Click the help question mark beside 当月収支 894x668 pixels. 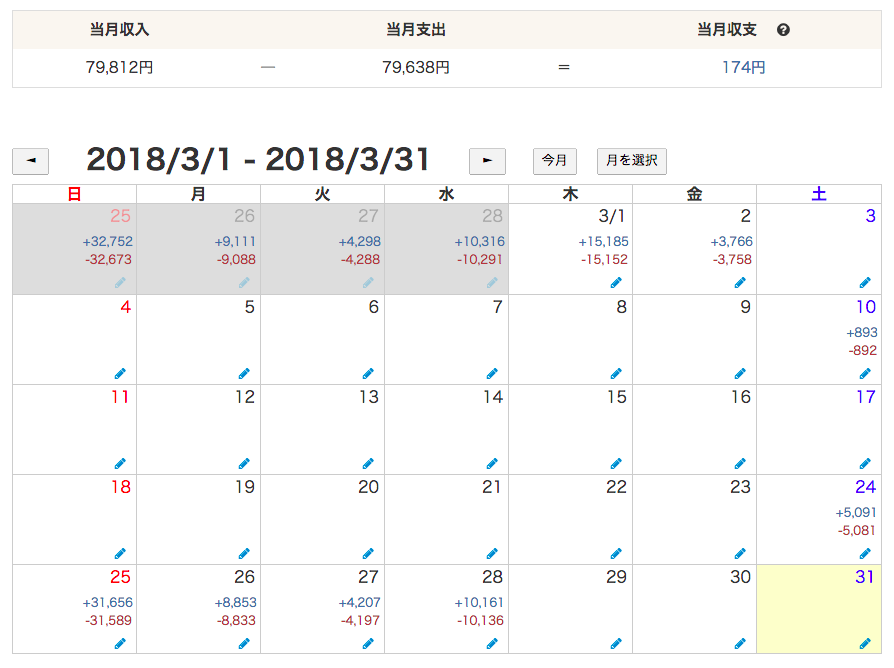coord(783,30)
